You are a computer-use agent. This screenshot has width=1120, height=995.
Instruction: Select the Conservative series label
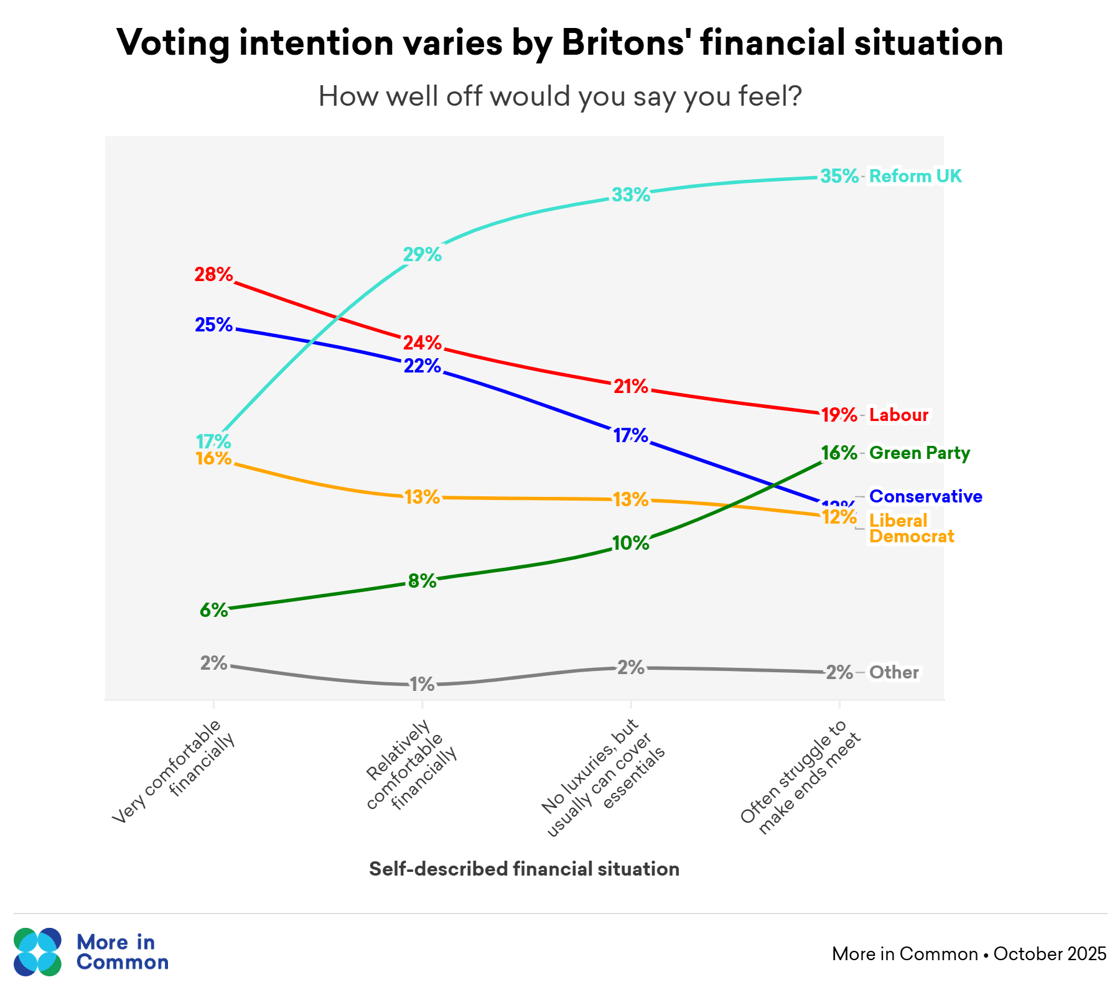(x=925, y=496)
